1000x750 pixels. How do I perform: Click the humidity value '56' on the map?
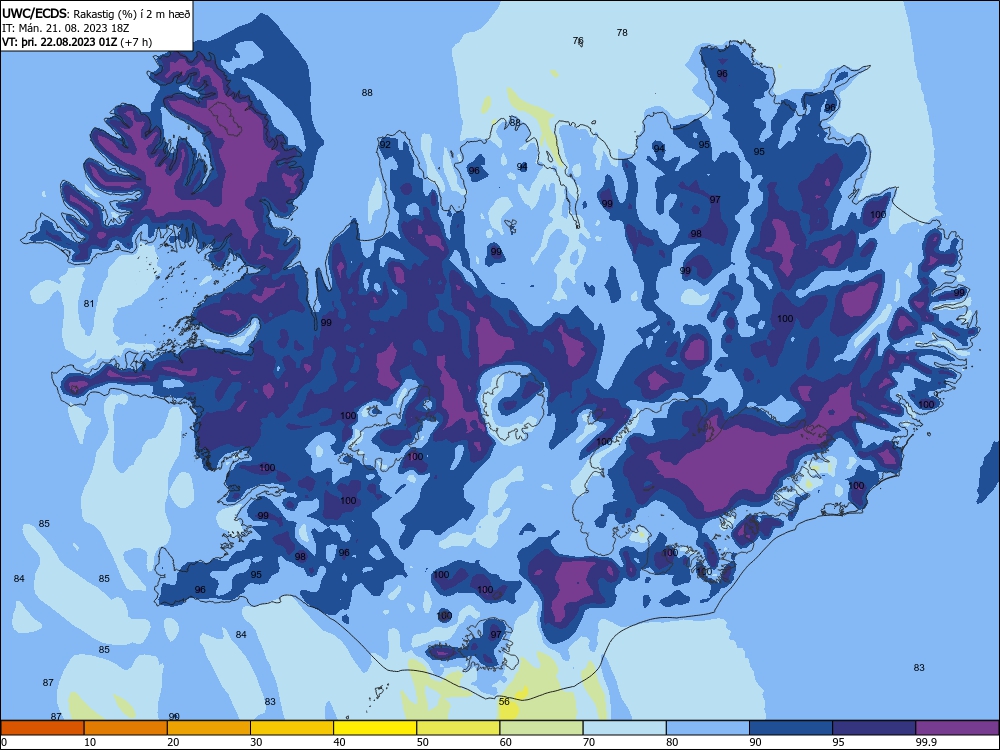coord(504,702)
